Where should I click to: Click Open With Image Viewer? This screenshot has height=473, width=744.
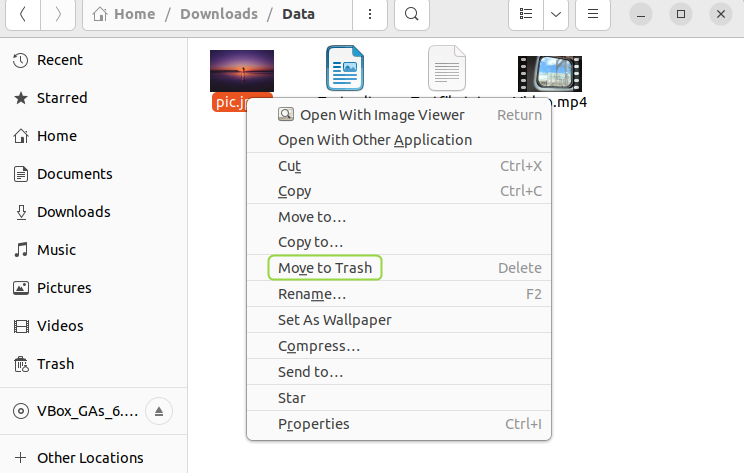[x=382, y=115]
